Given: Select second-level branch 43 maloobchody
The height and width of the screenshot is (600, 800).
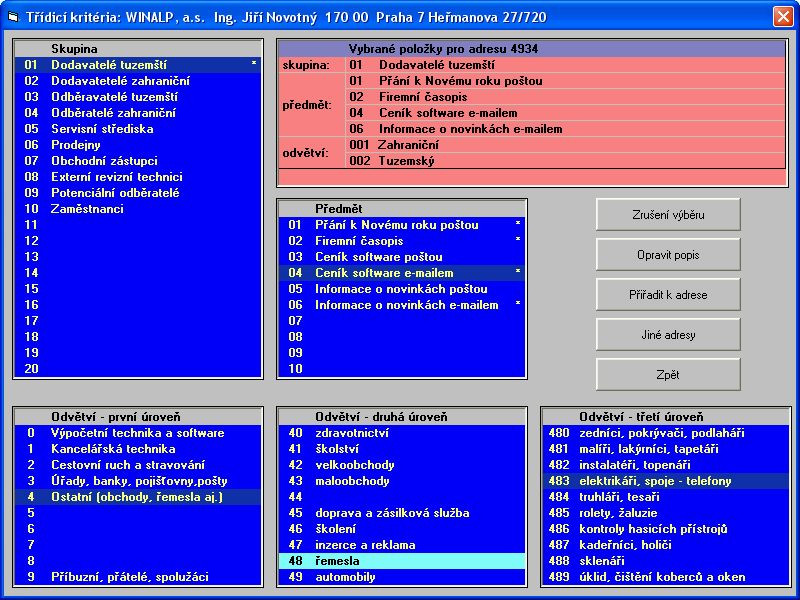Looking at the screenshot, I should pos(402,481).
